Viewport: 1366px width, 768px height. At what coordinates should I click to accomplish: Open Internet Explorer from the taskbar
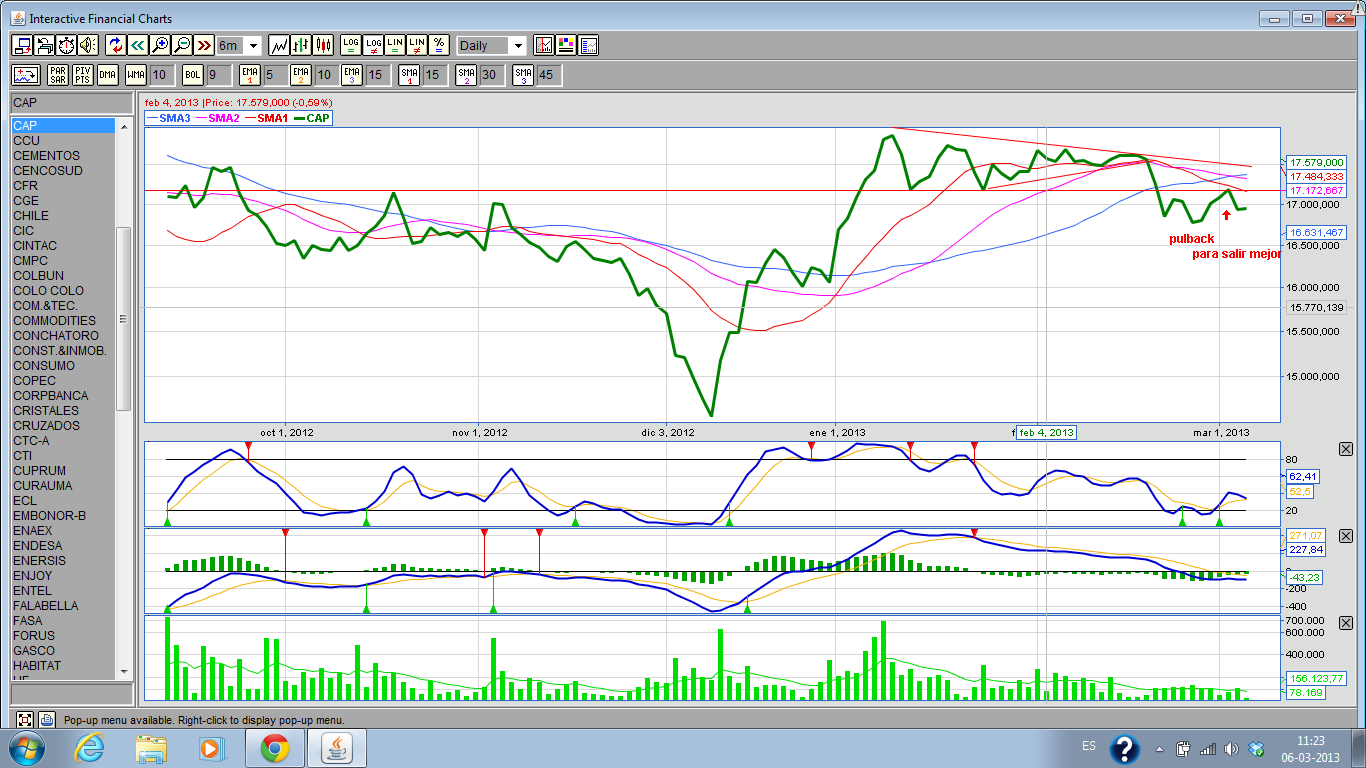click(90, 748)
